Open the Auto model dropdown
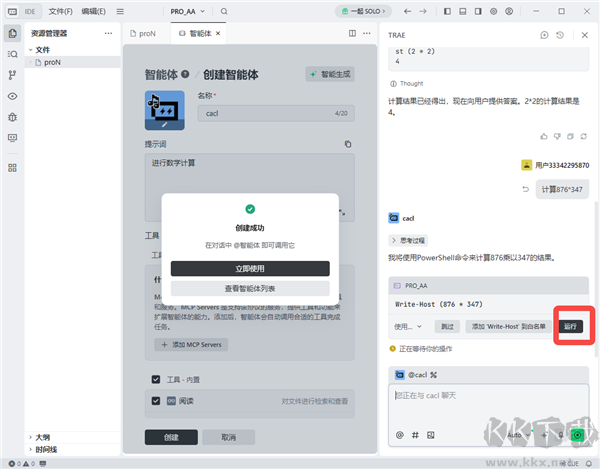This screenshot has height=469, width=600. [x=519, y=435]
